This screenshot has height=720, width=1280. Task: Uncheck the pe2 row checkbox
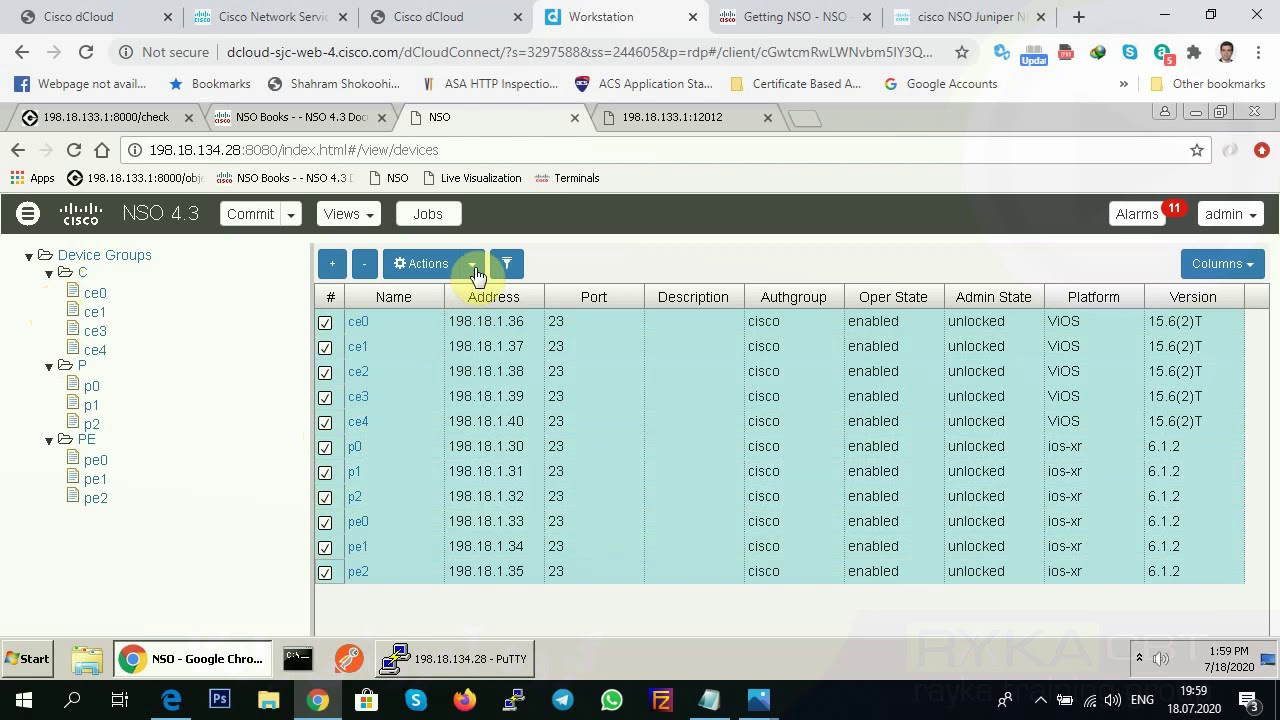coord(325,573)
